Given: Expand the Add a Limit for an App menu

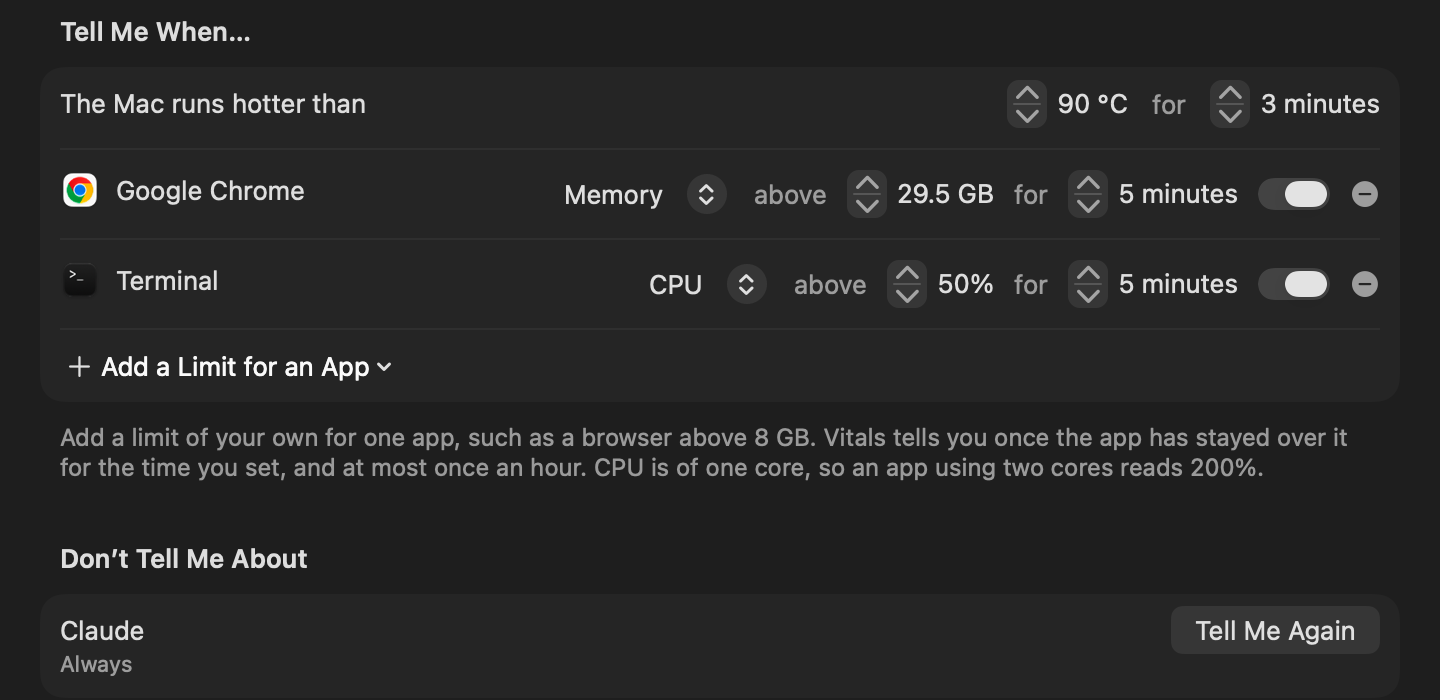Looking at the screenshot, I should [229, 367].
